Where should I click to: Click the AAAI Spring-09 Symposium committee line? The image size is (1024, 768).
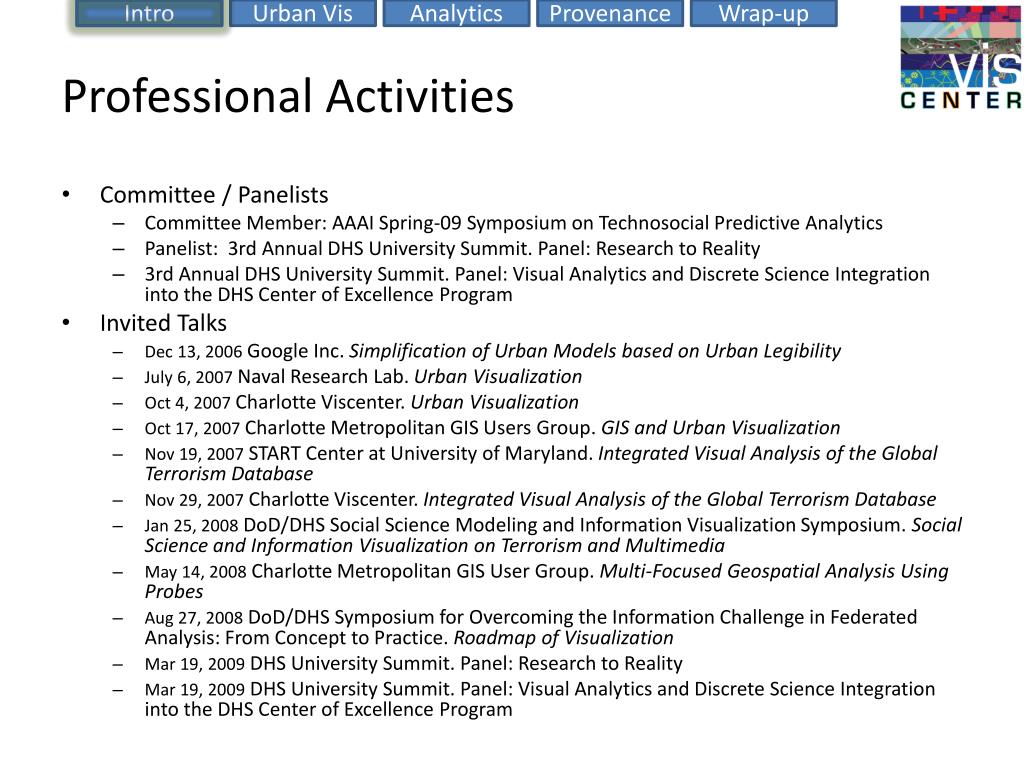click(513, 223)
